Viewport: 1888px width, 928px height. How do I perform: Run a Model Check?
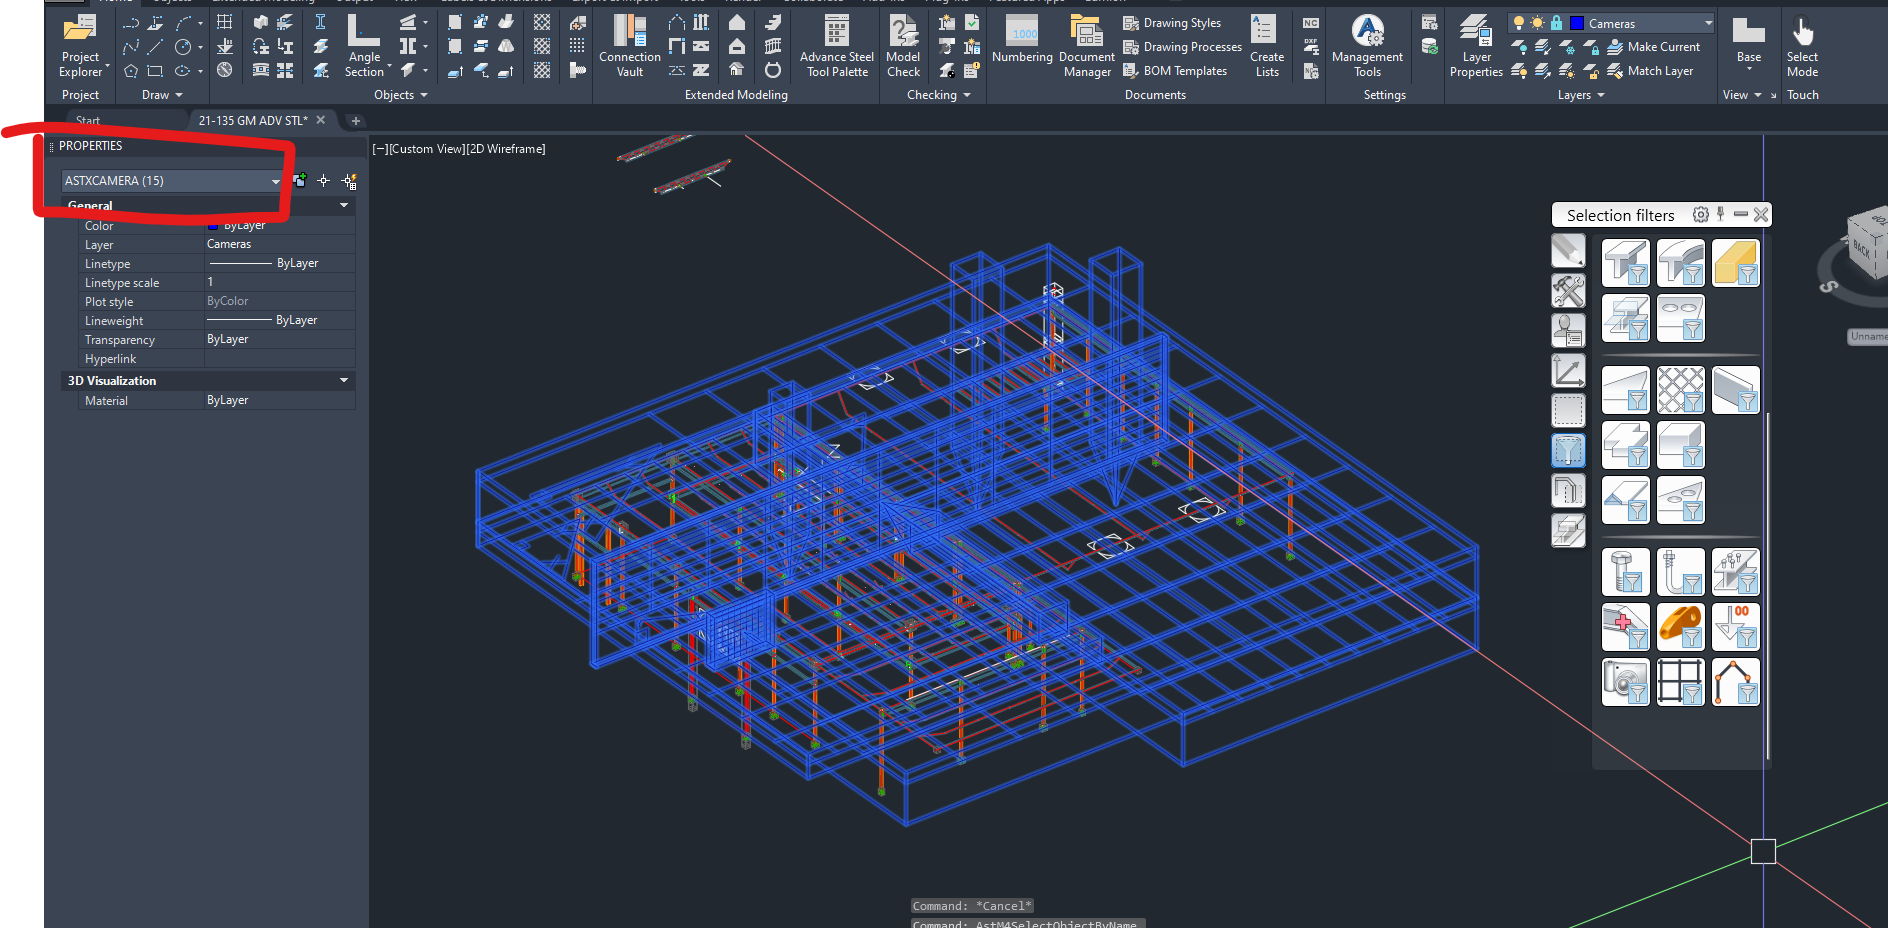pyautogui.click(x=903, y=44)
